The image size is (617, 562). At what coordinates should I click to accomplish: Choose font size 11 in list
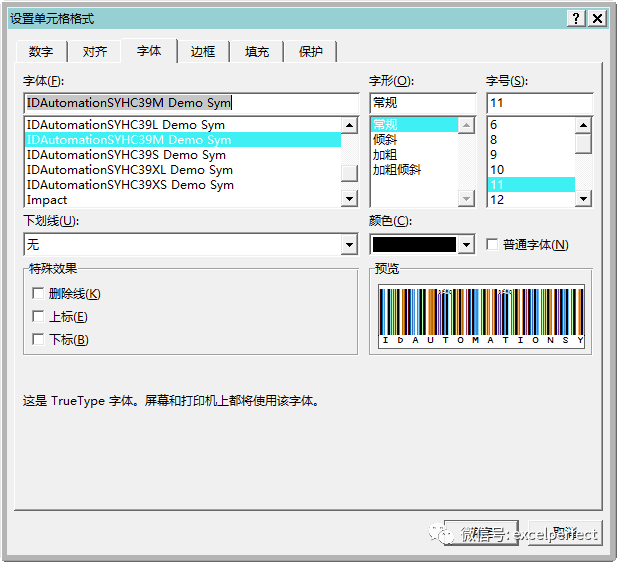pyautogui.click(x=531, y=185)
